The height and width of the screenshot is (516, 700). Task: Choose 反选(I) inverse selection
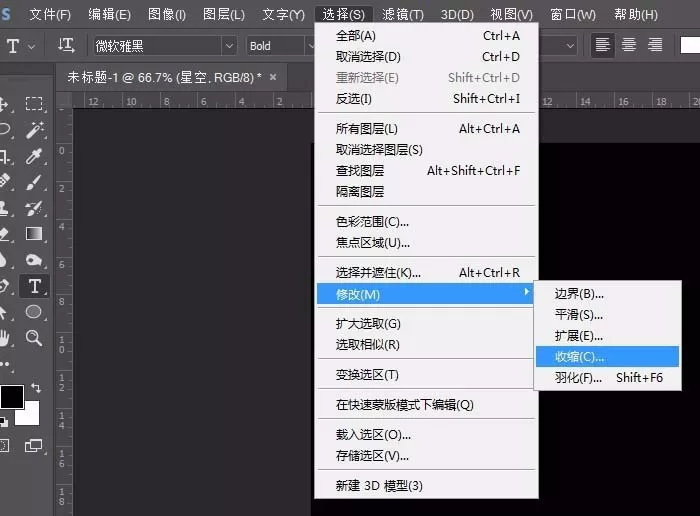pyautogui.click(x=426, y=99)
